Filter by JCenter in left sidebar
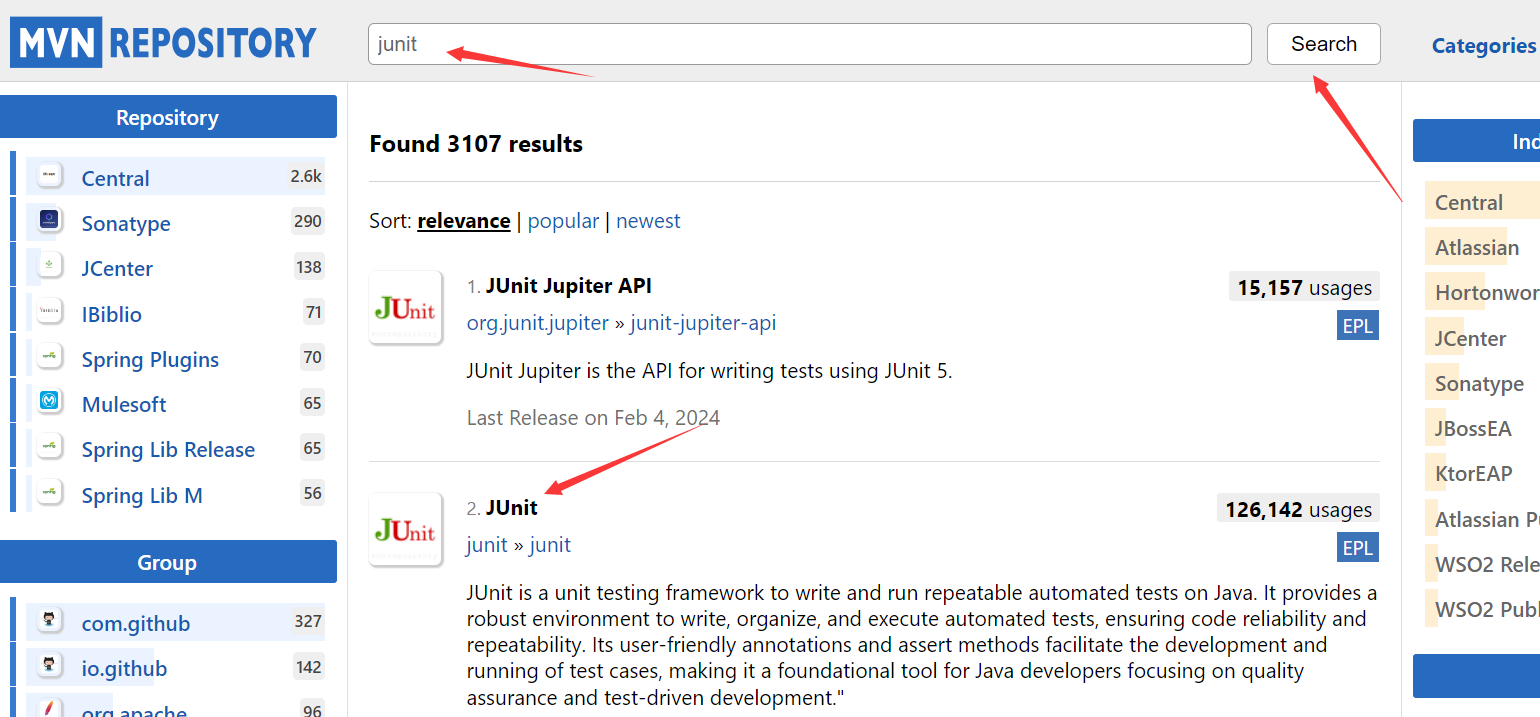 pyautogui.click(x=117, y=268)
